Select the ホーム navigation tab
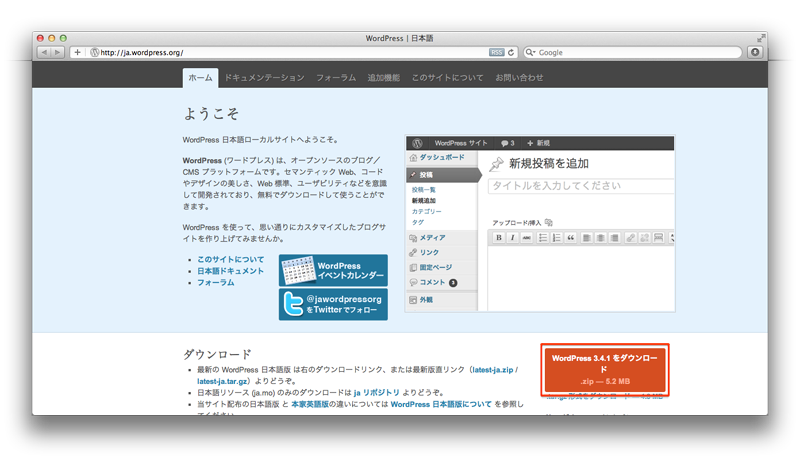The image size is (800, 460). click(x=201, y=78)
